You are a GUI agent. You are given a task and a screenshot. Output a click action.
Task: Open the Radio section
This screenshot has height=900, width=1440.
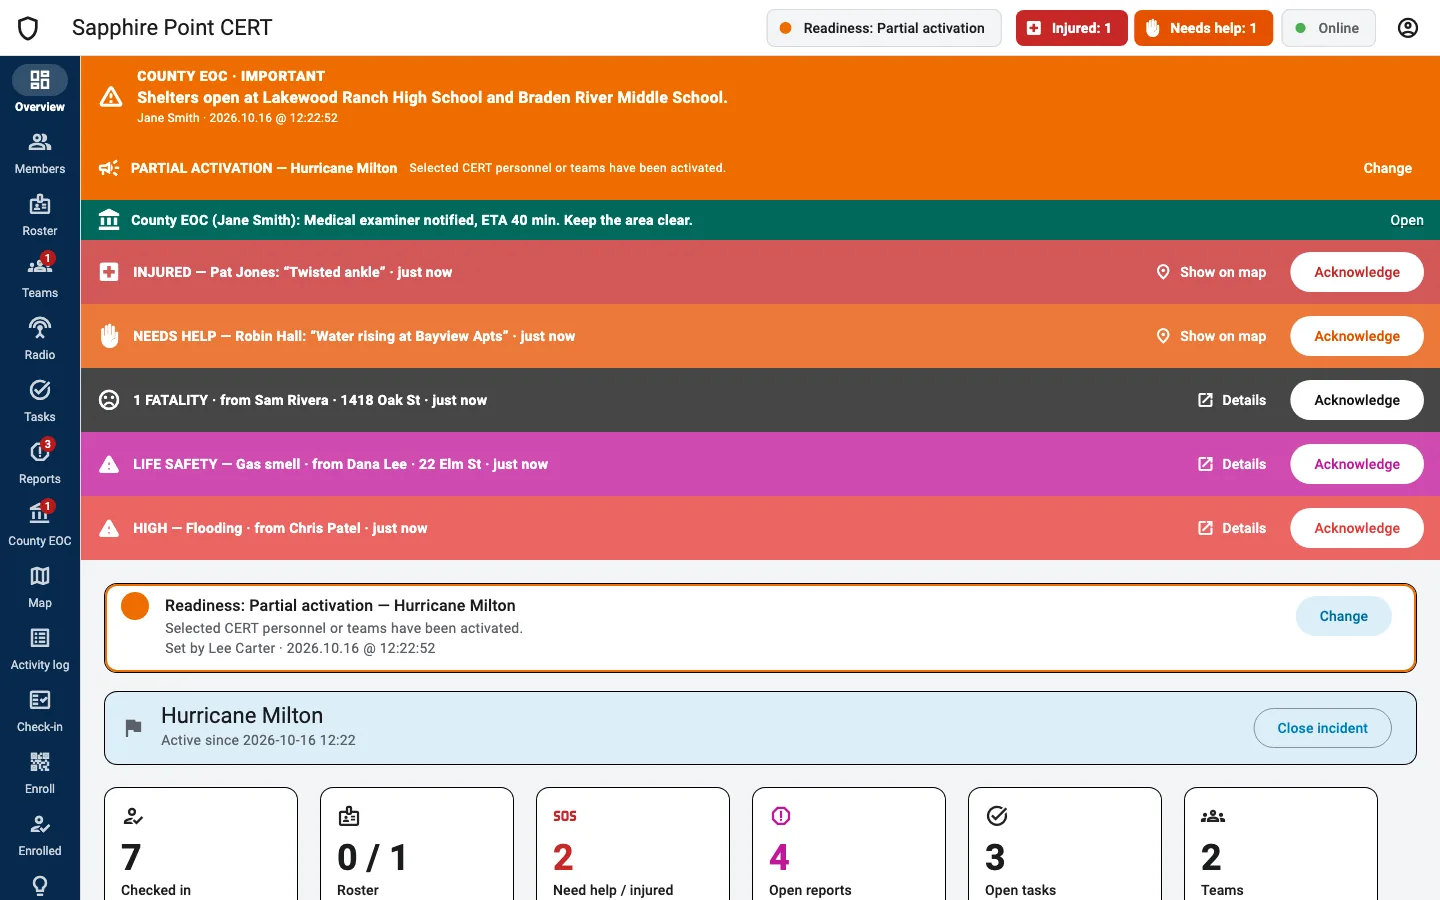[40, 339]
